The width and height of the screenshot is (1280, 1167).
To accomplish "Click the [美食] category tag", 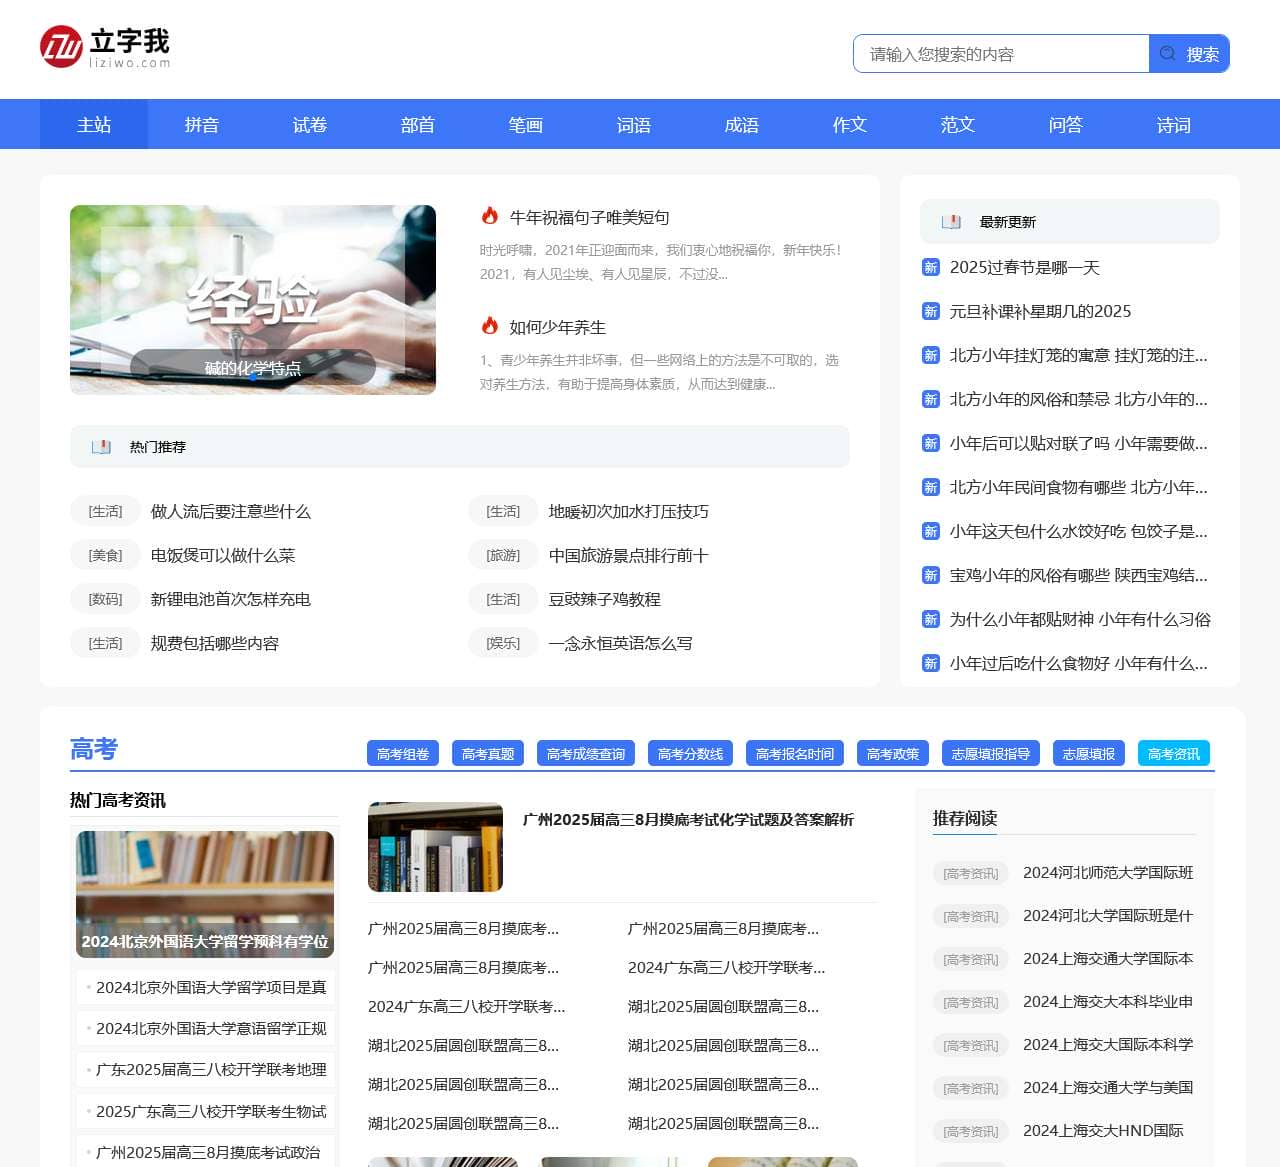I will pyautogui.click(x=105, y=555).
